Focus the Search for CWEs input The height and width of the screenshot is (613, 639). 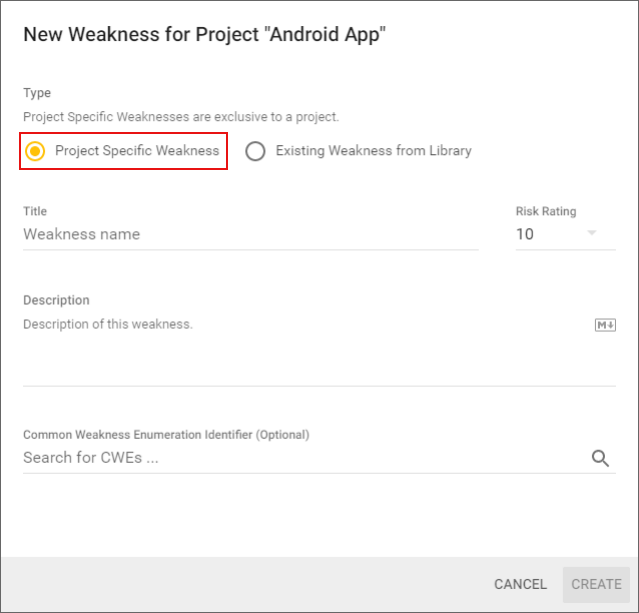coord(300,458)
